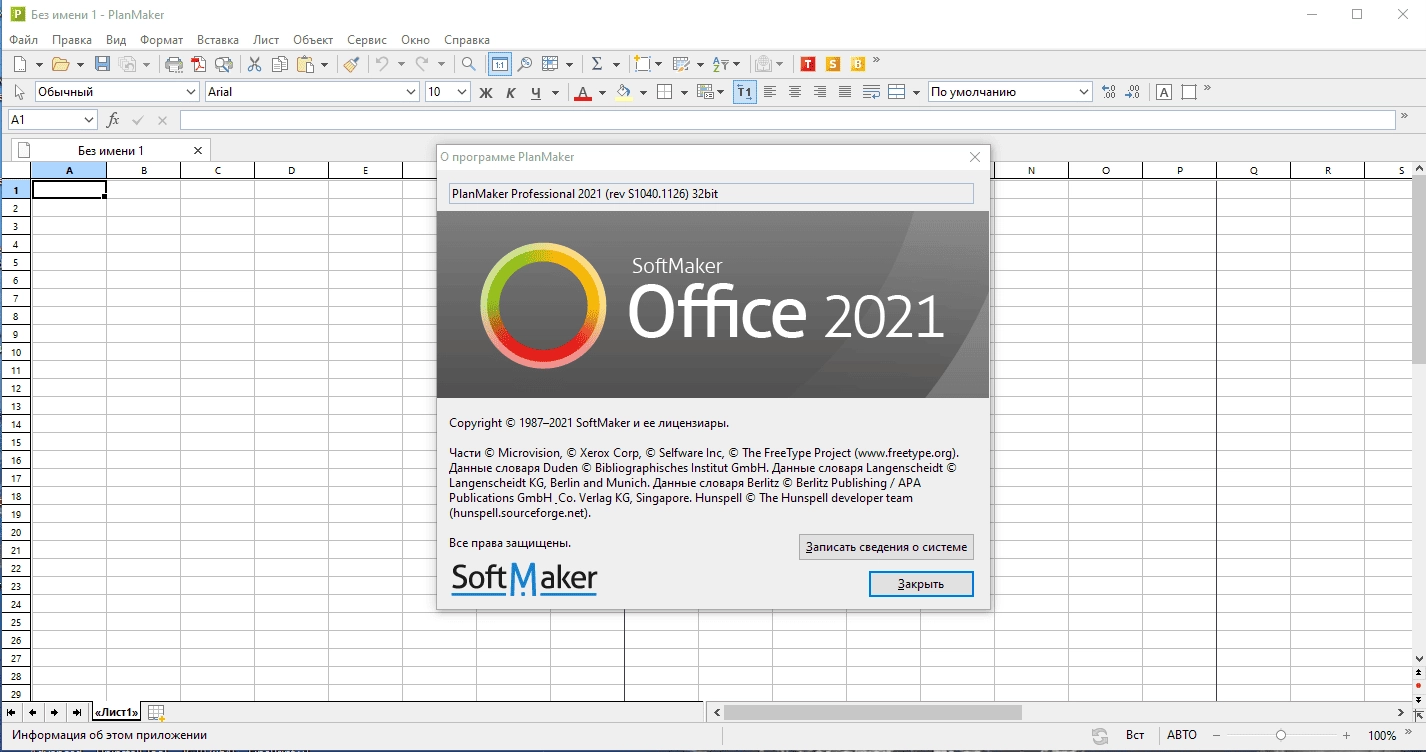Click the Paste clipboard icon

305,64
